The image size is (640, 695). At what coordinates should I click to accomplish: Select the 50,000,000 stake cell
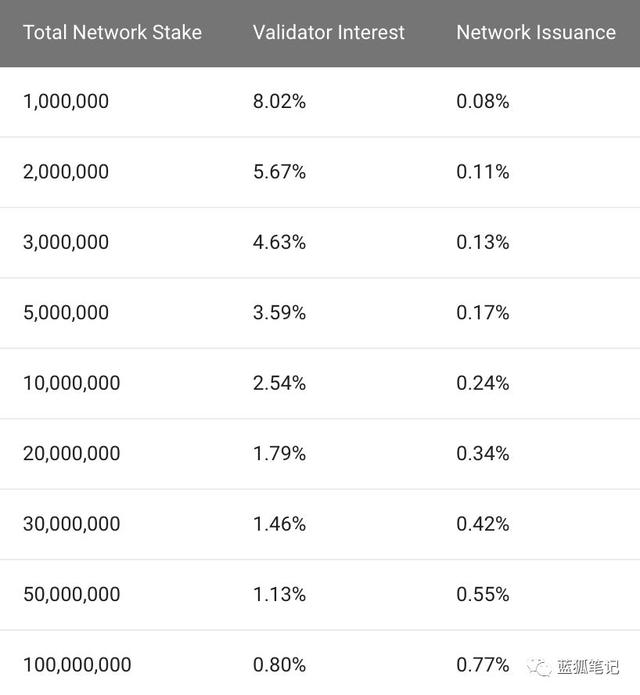click(72, 595)
